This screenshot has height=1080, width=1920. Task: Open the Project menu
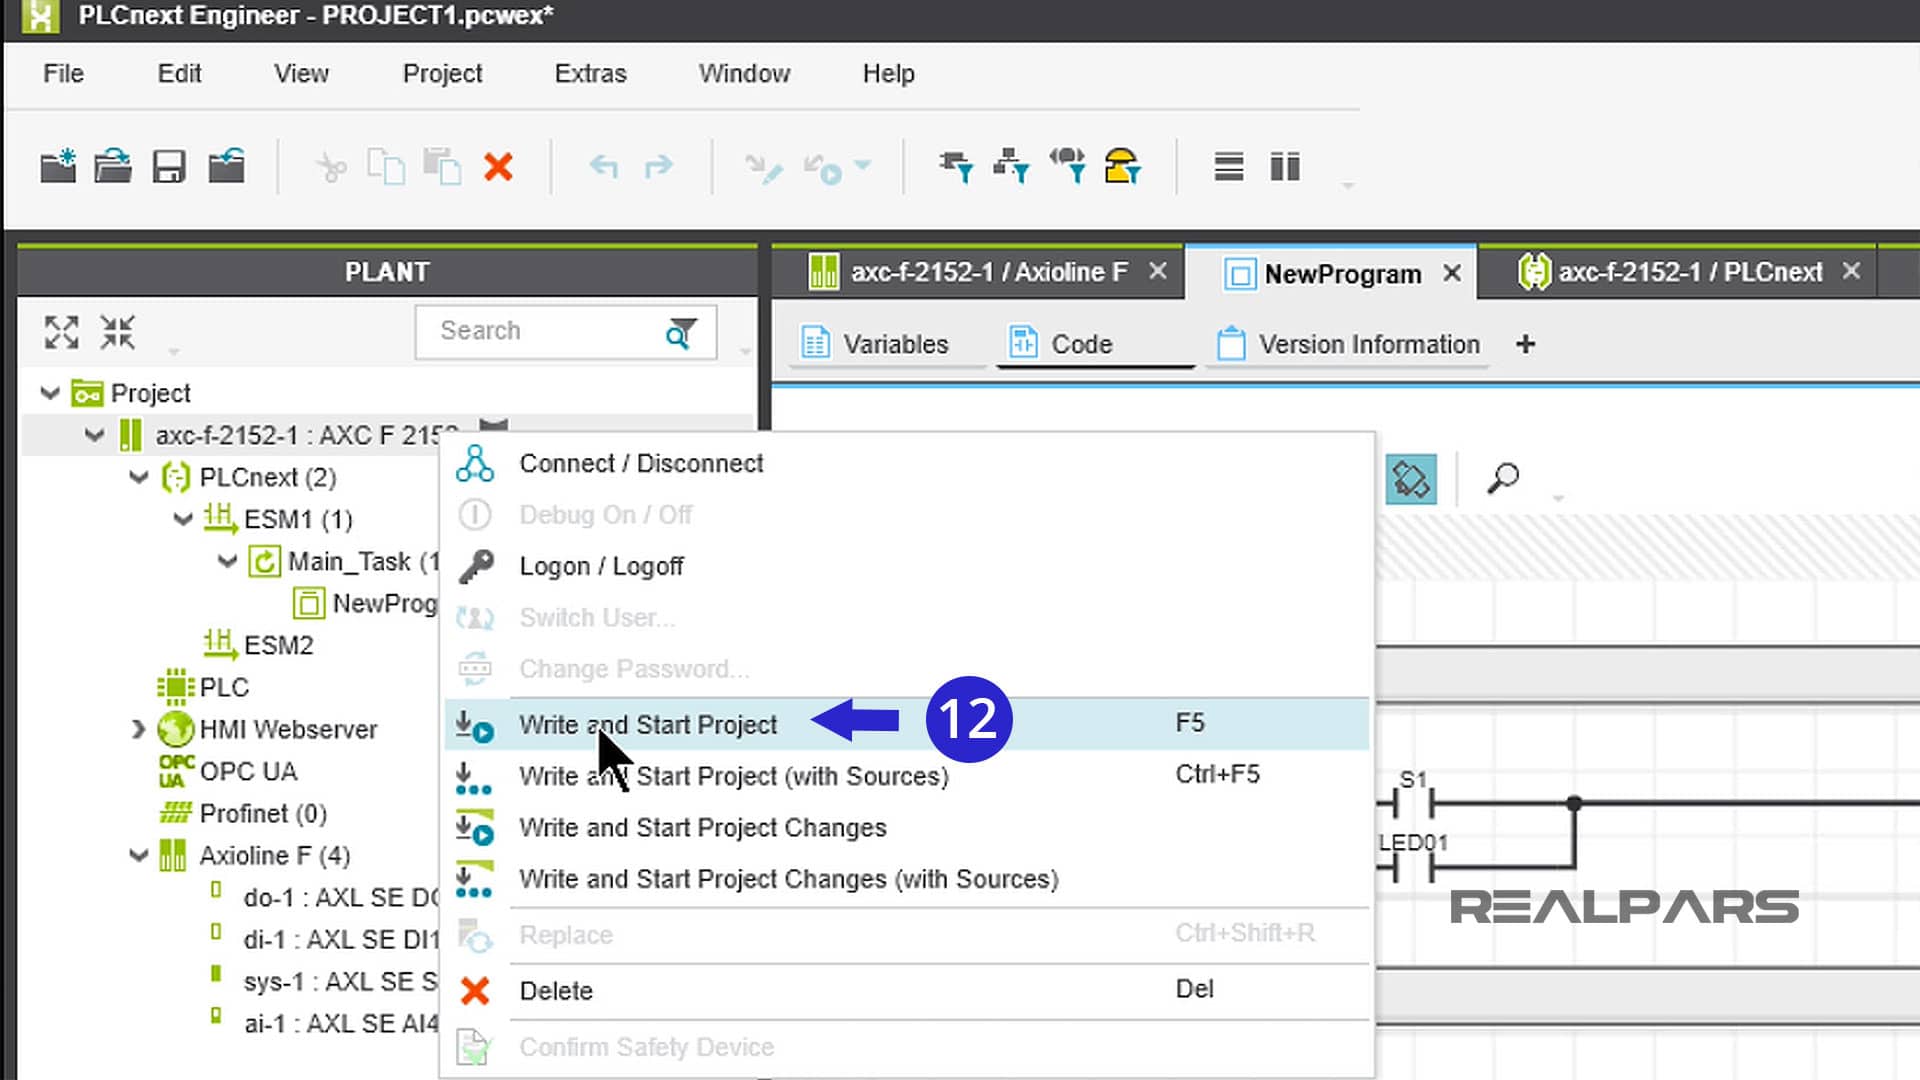point(442,74)
